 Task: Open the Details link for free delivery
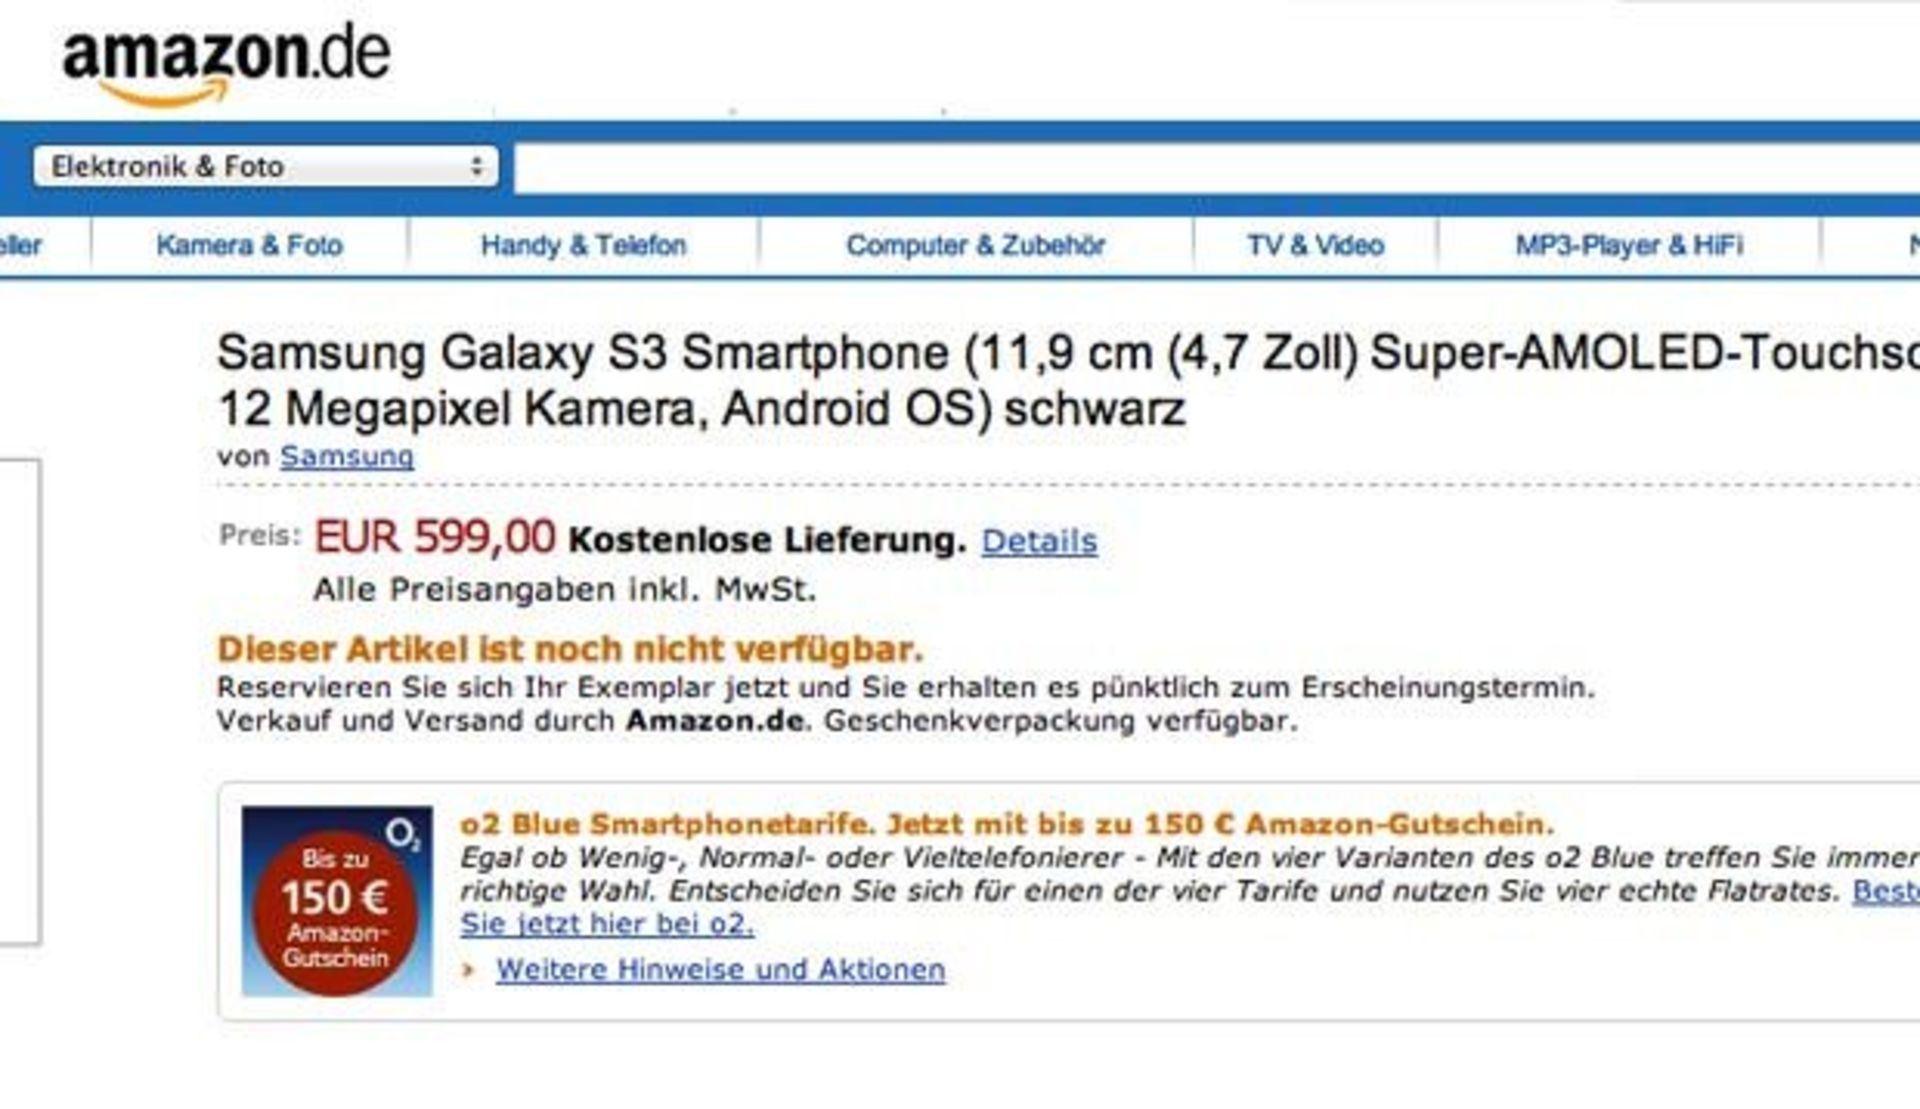tap(1039, 541)
